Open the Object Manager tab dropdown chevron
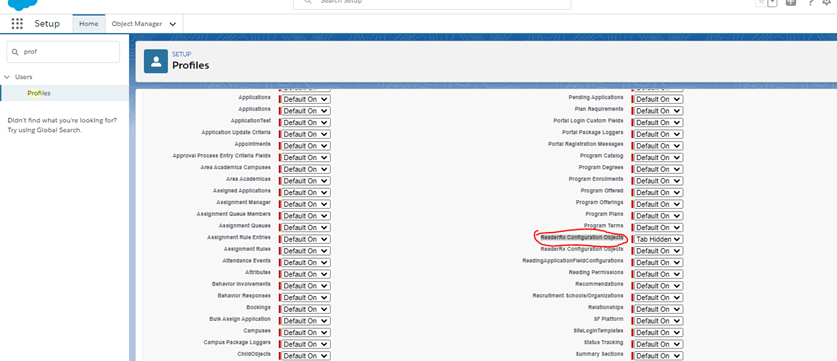Viewport: 837px width, 361px height. point(172,24)
